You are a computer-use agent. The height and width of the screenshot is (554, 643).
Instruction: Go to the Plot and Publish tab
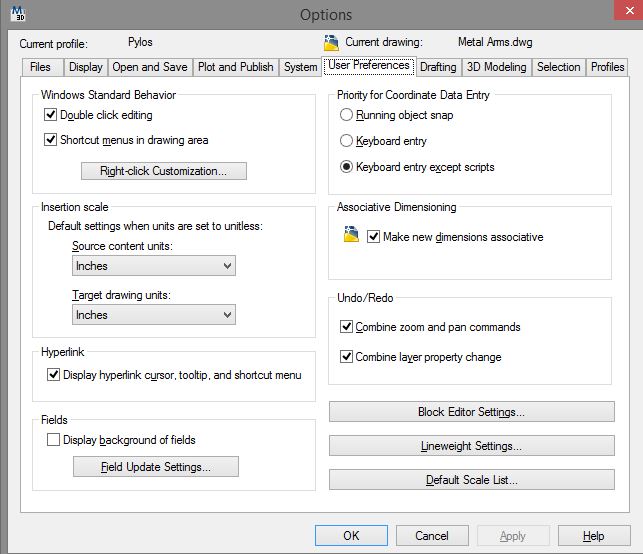click(235, 67)
